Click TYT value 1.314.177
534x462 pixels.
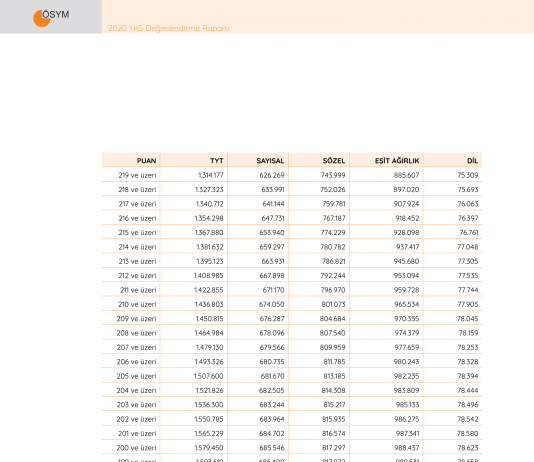[x=211, y=175]
